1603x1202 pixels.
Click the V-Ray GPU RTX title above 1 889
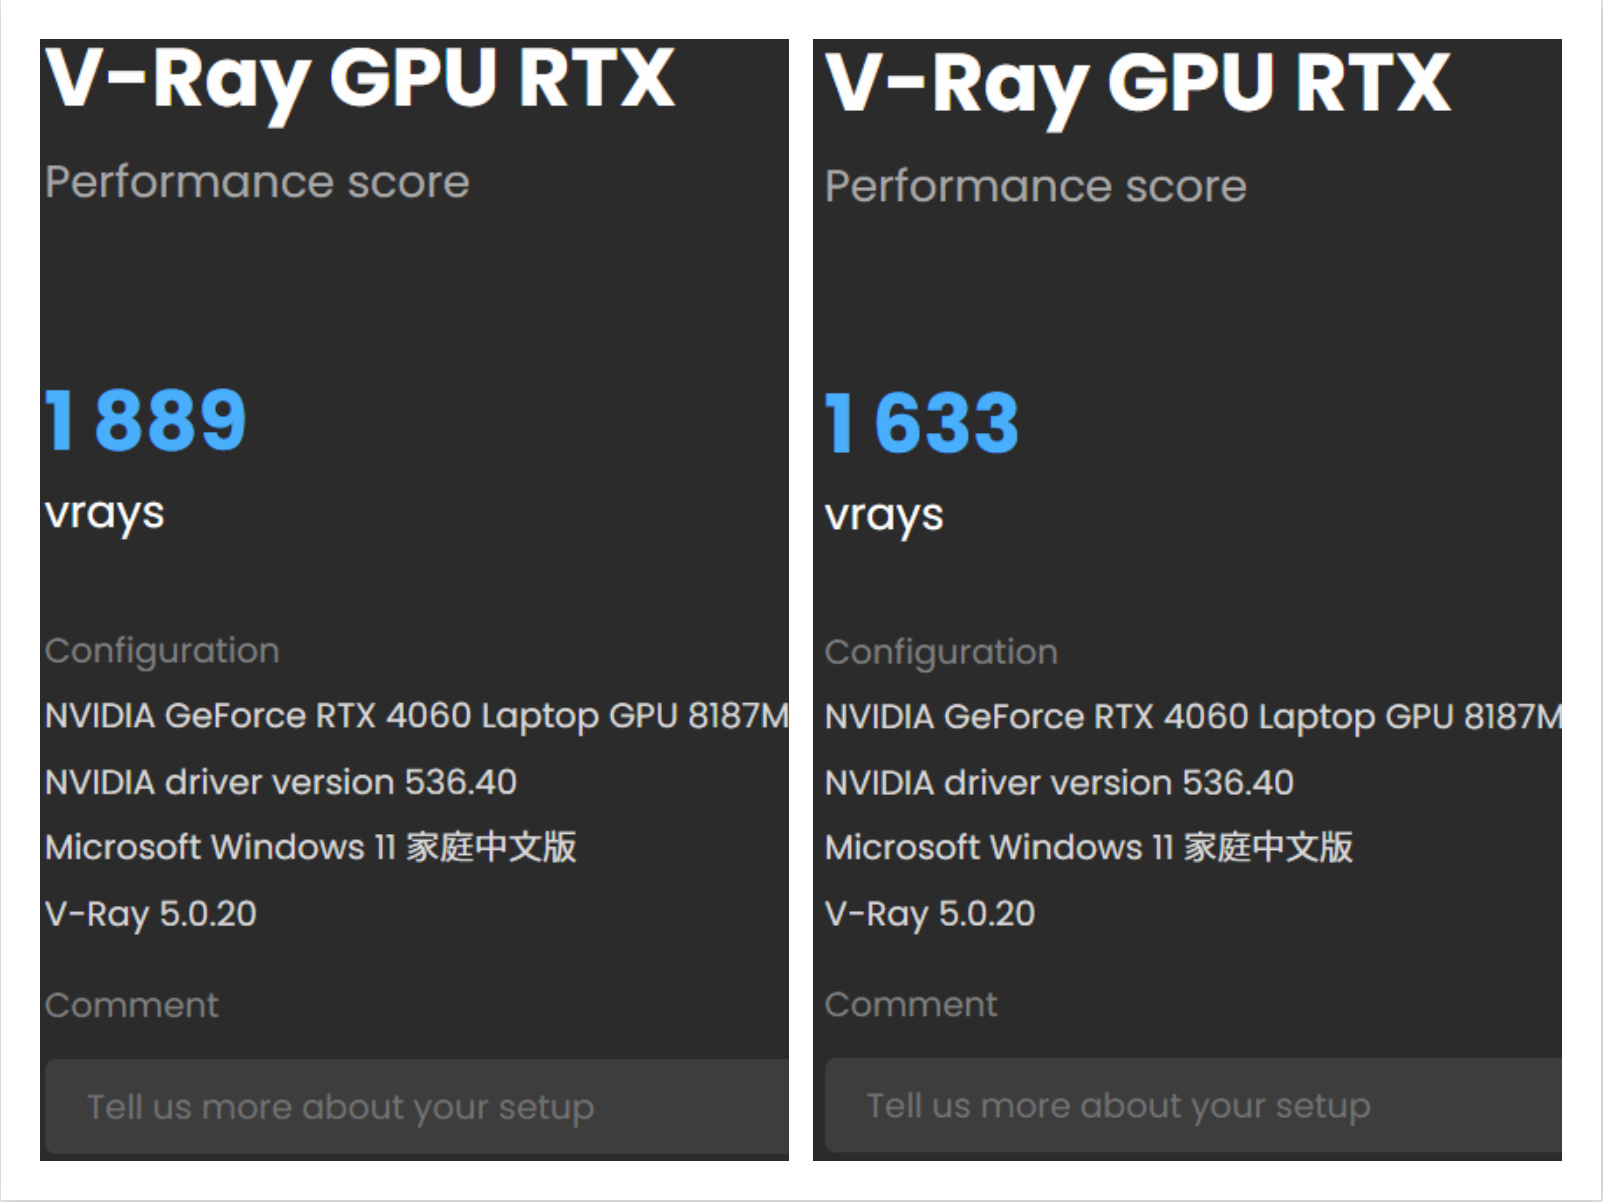(360, 80)
